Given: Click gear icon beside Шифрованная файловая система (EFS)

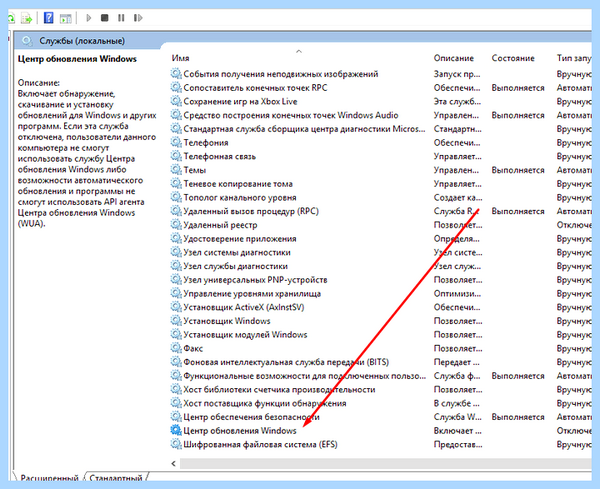Looking at the screenshot, I should tap(176, 444).
